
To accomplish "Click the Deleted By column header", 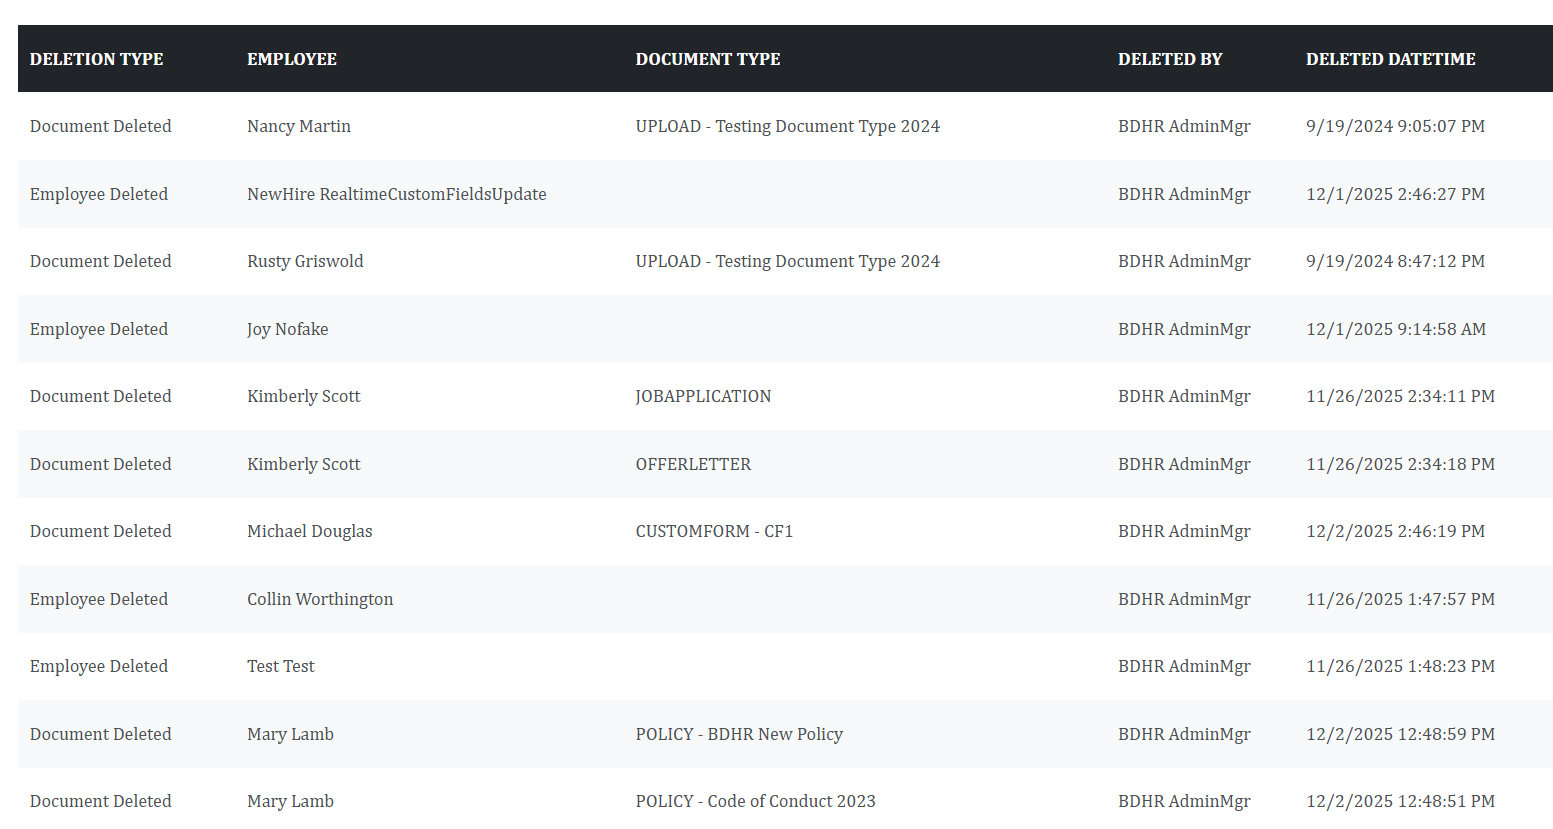I will 1170,59.
